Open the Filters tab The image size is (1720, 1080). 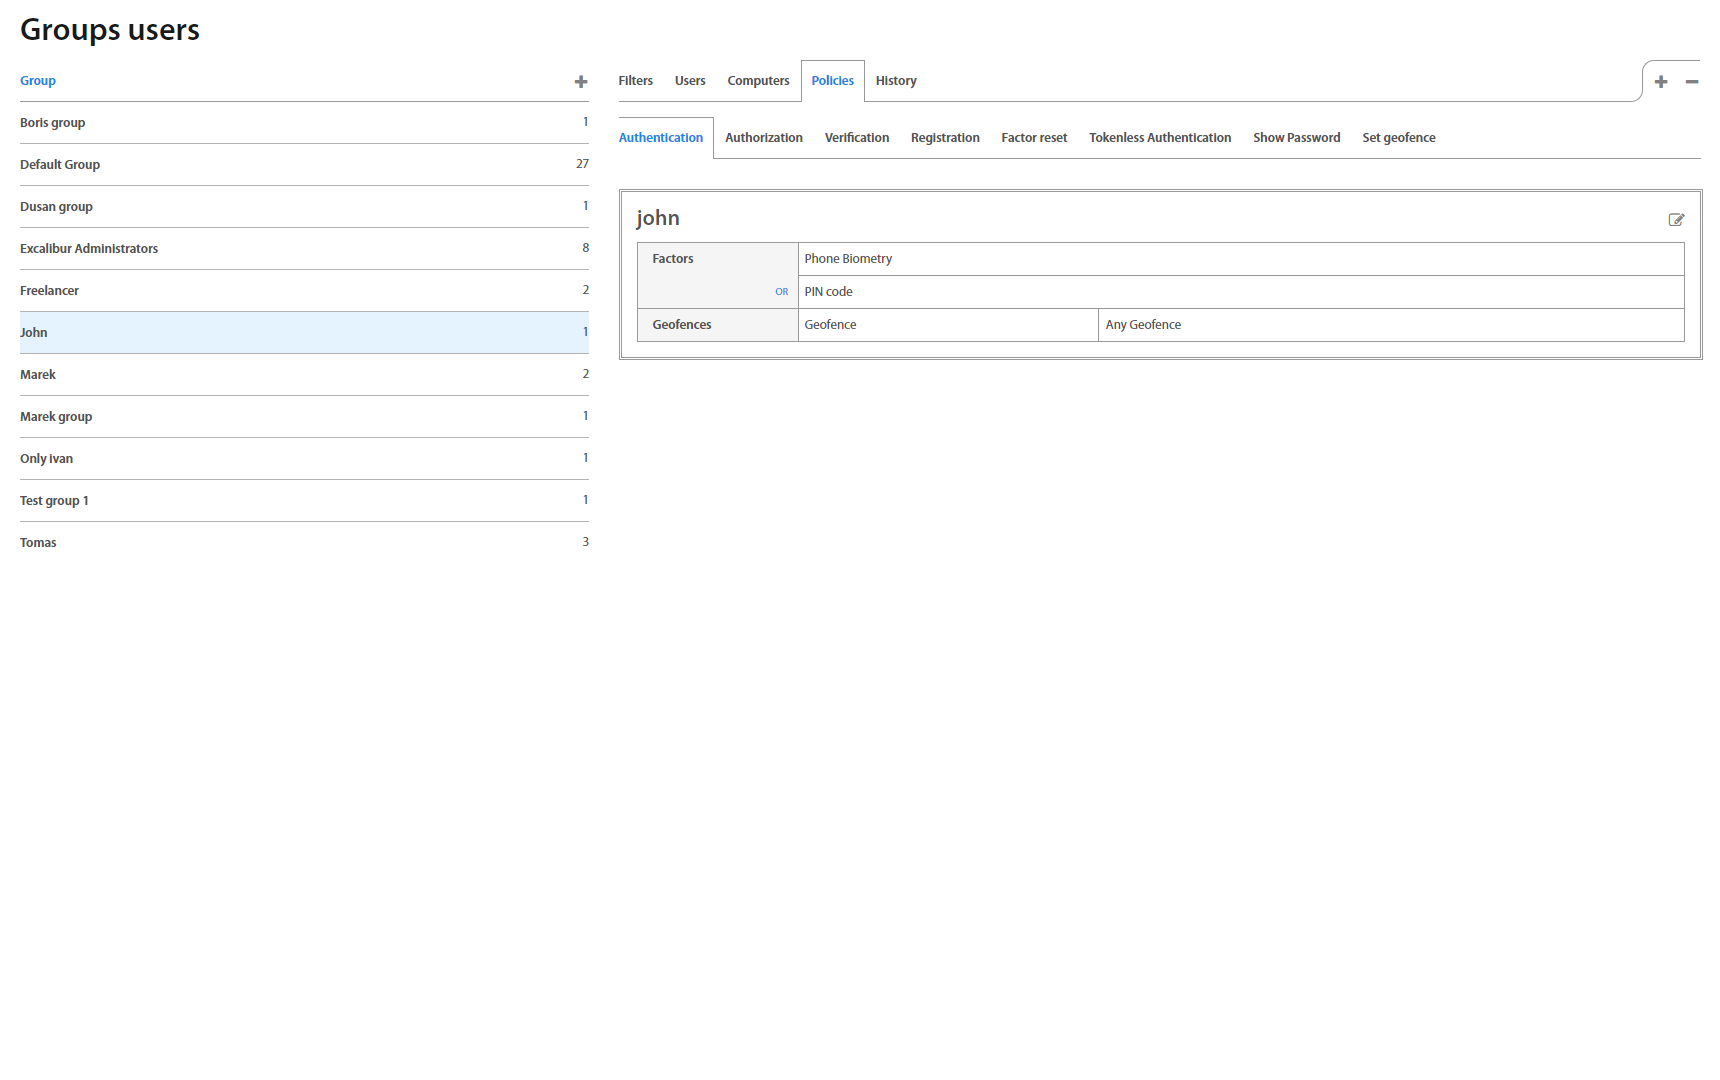635,81
